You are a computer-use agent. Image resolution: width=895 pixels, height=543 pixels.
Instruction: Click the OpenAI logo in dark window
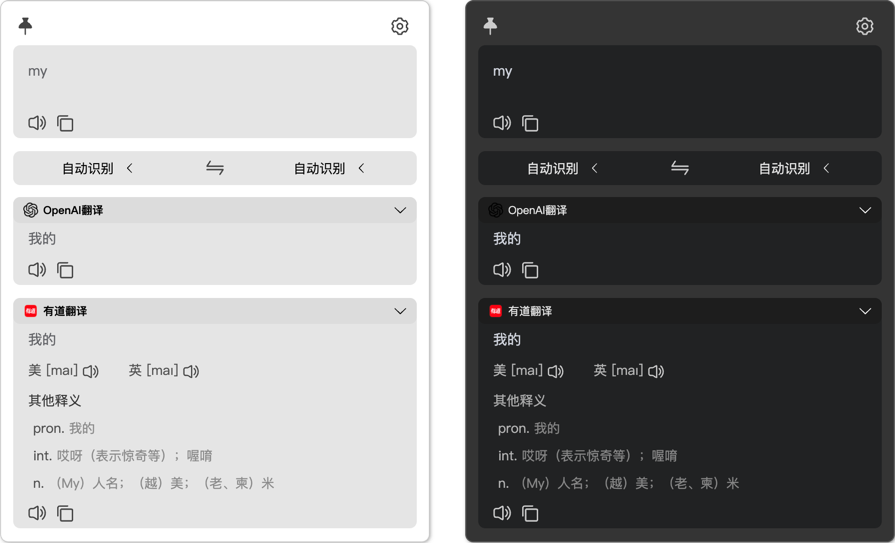[x=495, y=210]
